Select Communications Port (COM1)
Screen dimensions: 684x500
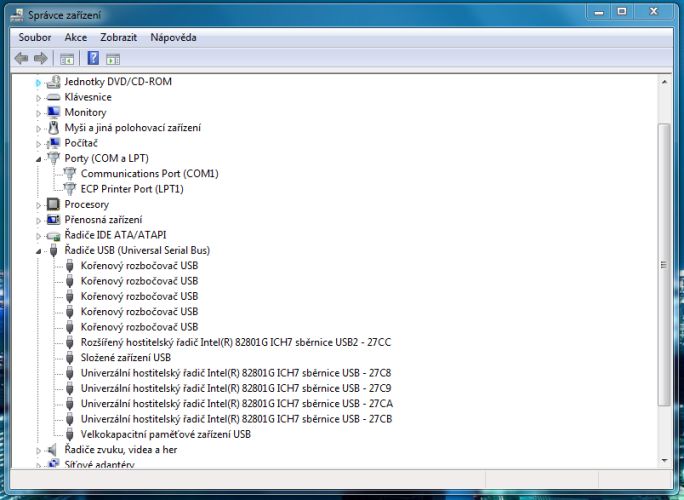point(150,173)
